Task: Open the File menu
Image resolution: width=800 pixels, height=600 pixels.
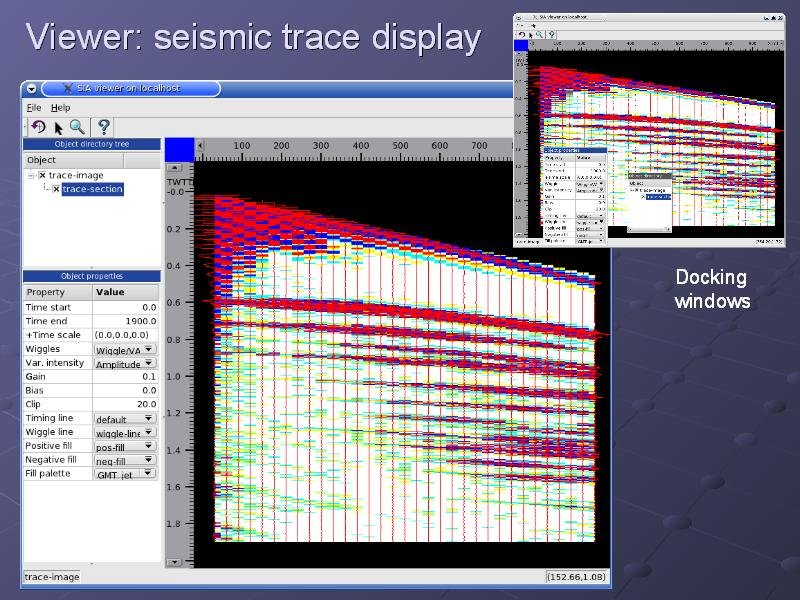Action: [x=34, y=107]
